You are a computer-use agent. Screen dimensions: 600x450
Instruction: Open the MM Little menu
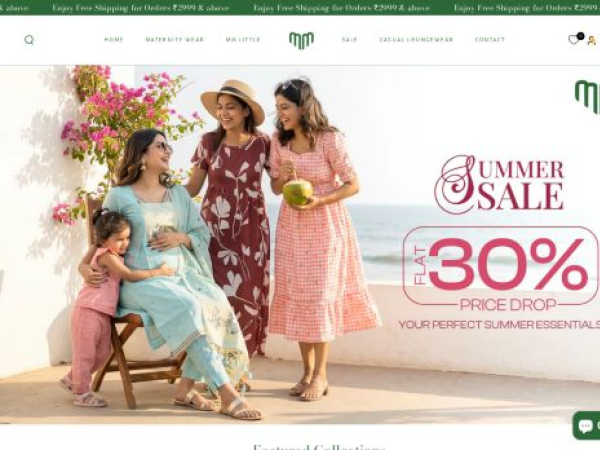point(243,39)
